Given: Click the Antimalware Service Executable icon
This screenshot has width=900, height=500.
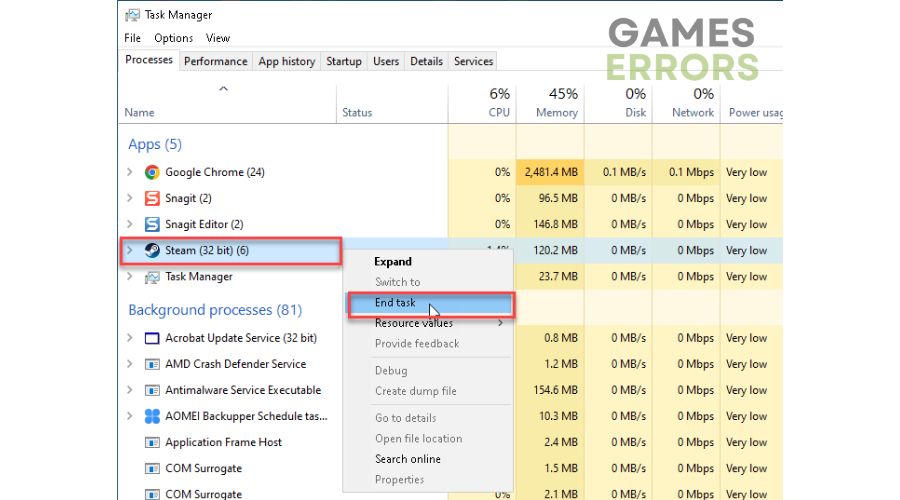Looking at the screenshot, I should [152, 390].
